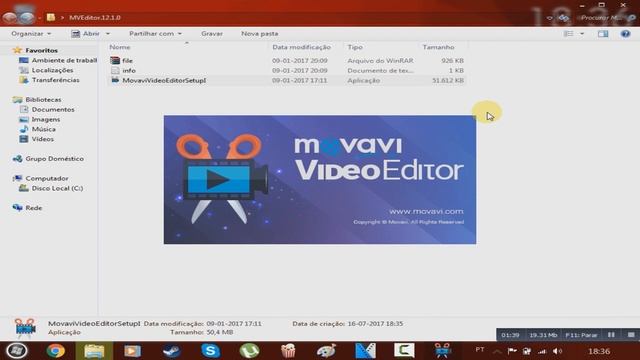
Task: Open the volume speaker tray icon
Action: [557, 351]
